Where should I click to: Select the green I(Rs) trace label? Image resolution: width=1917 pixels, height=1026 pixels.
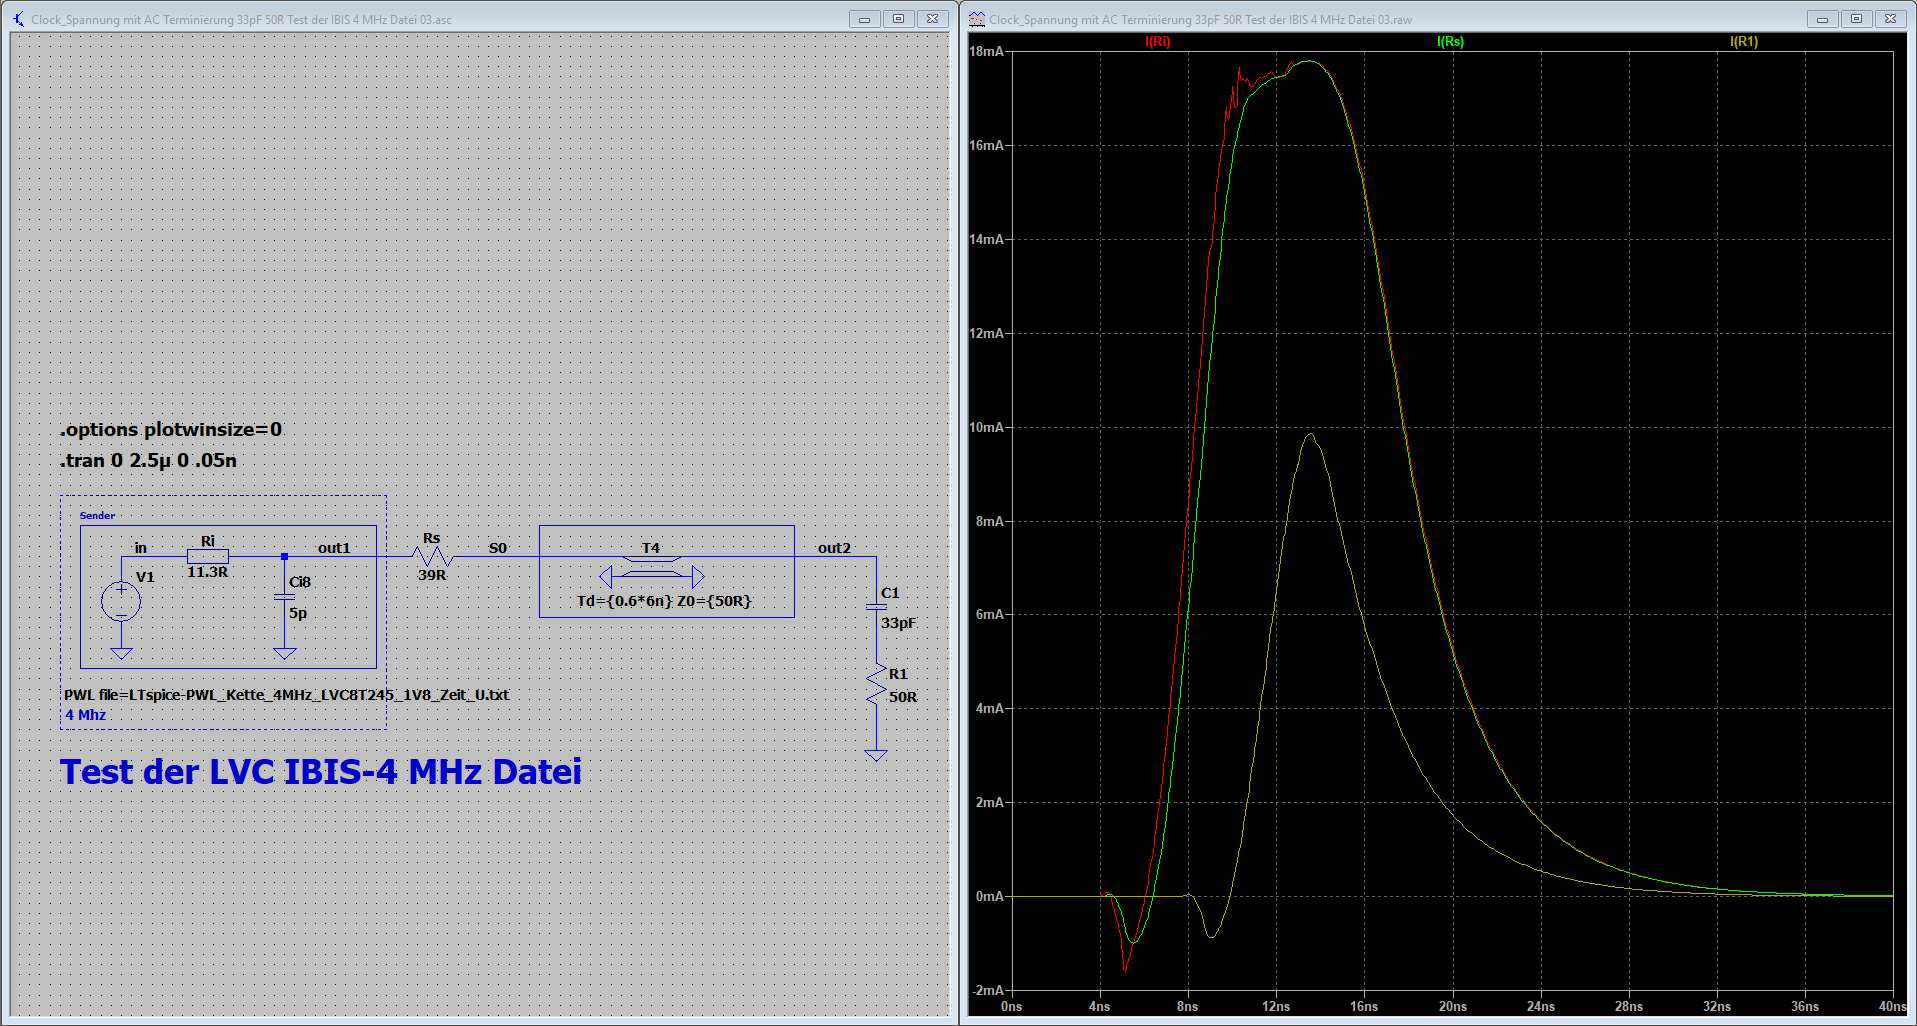coord(1450,42)
